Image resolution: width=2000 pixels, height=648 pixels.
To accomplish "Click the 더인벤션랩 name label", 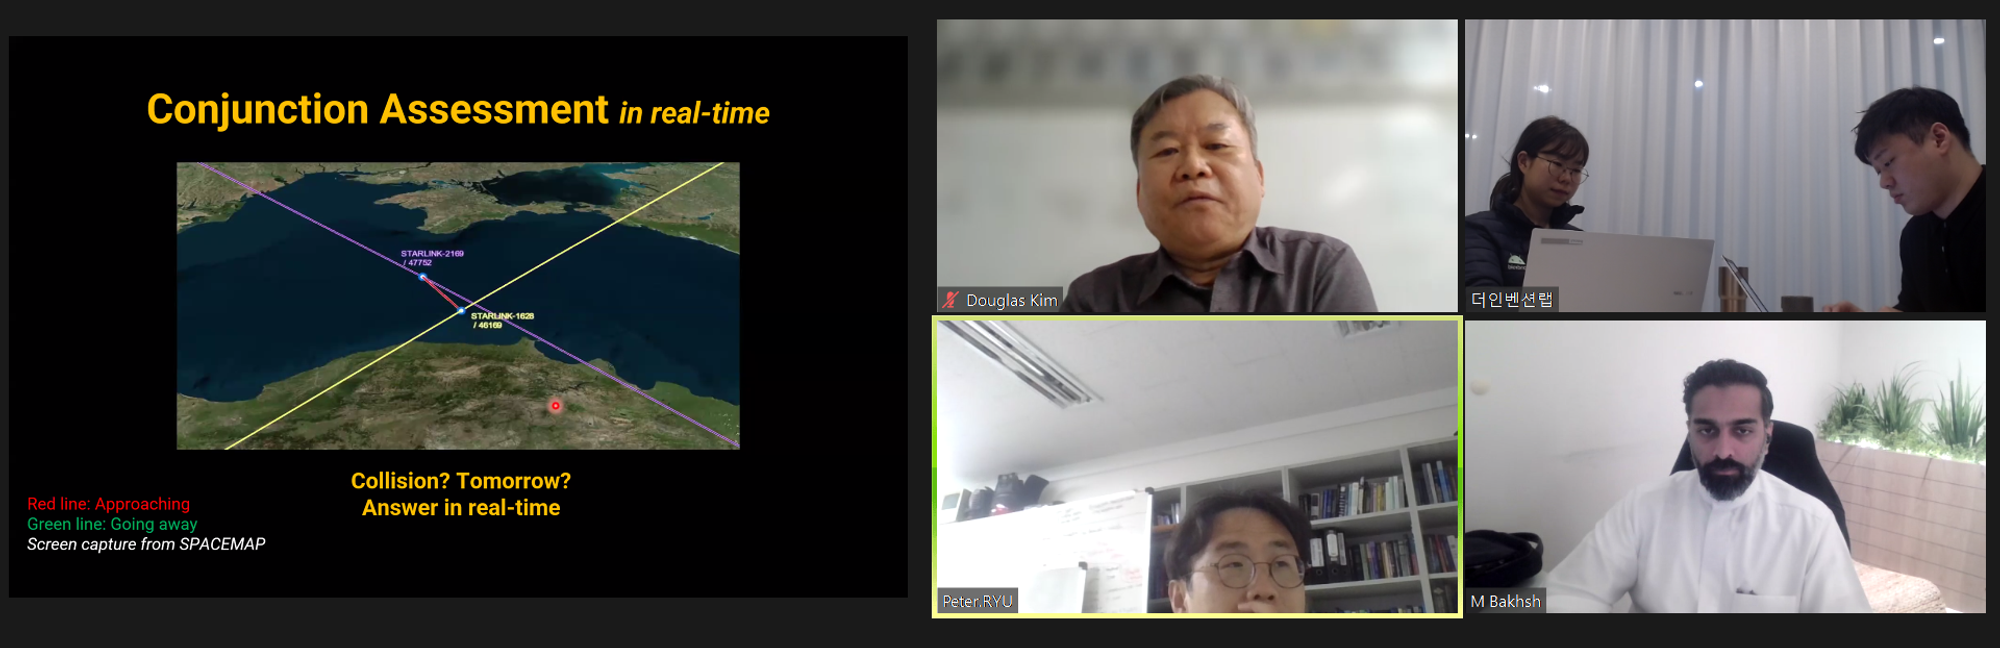I will [1511, 299].
